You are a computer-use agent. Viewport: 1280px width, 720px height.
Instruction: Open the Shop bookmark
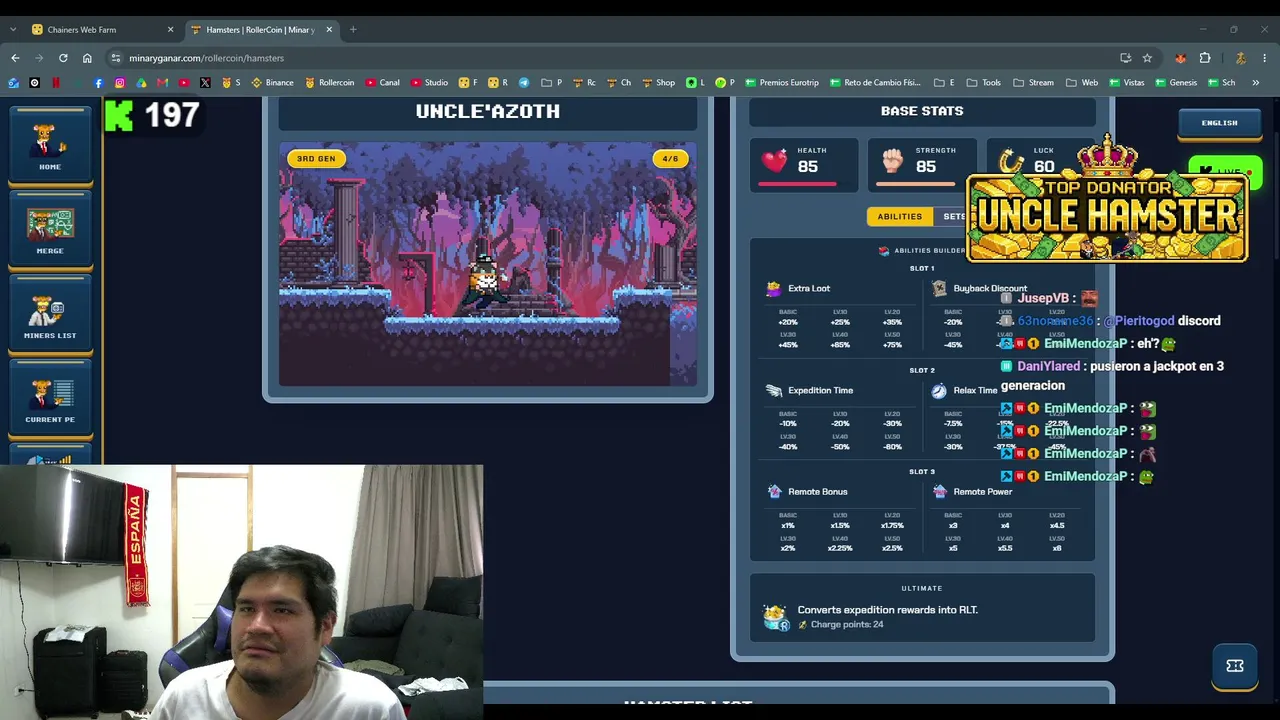point(658,83)
